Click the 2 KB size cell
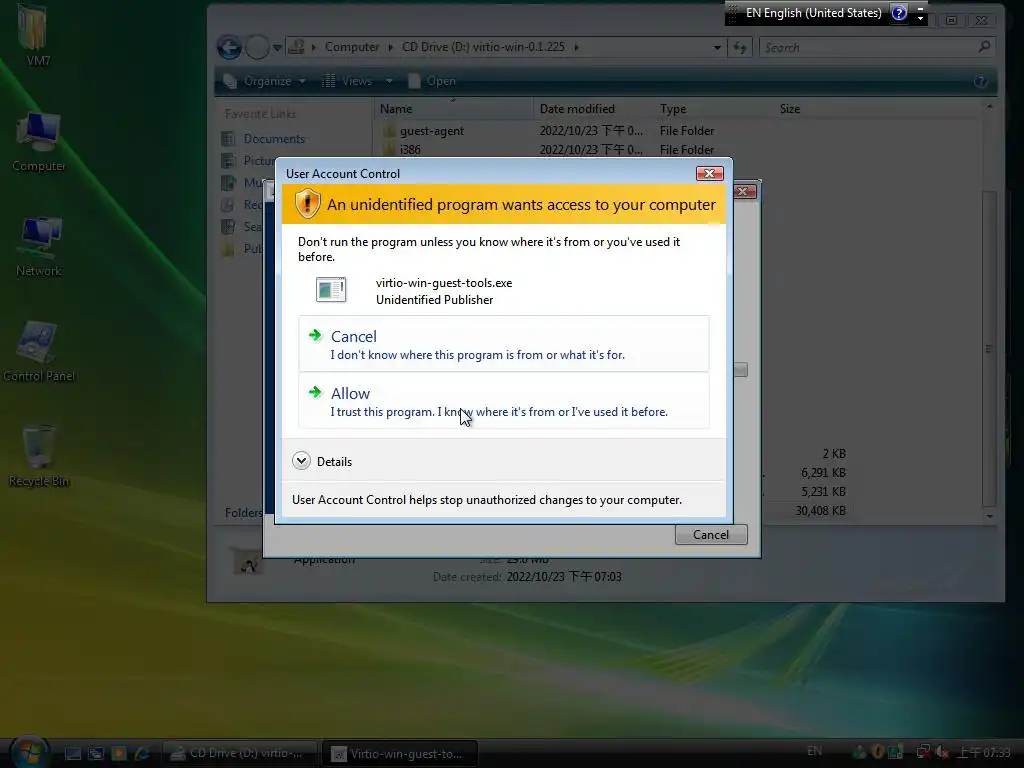 [834, 453]
